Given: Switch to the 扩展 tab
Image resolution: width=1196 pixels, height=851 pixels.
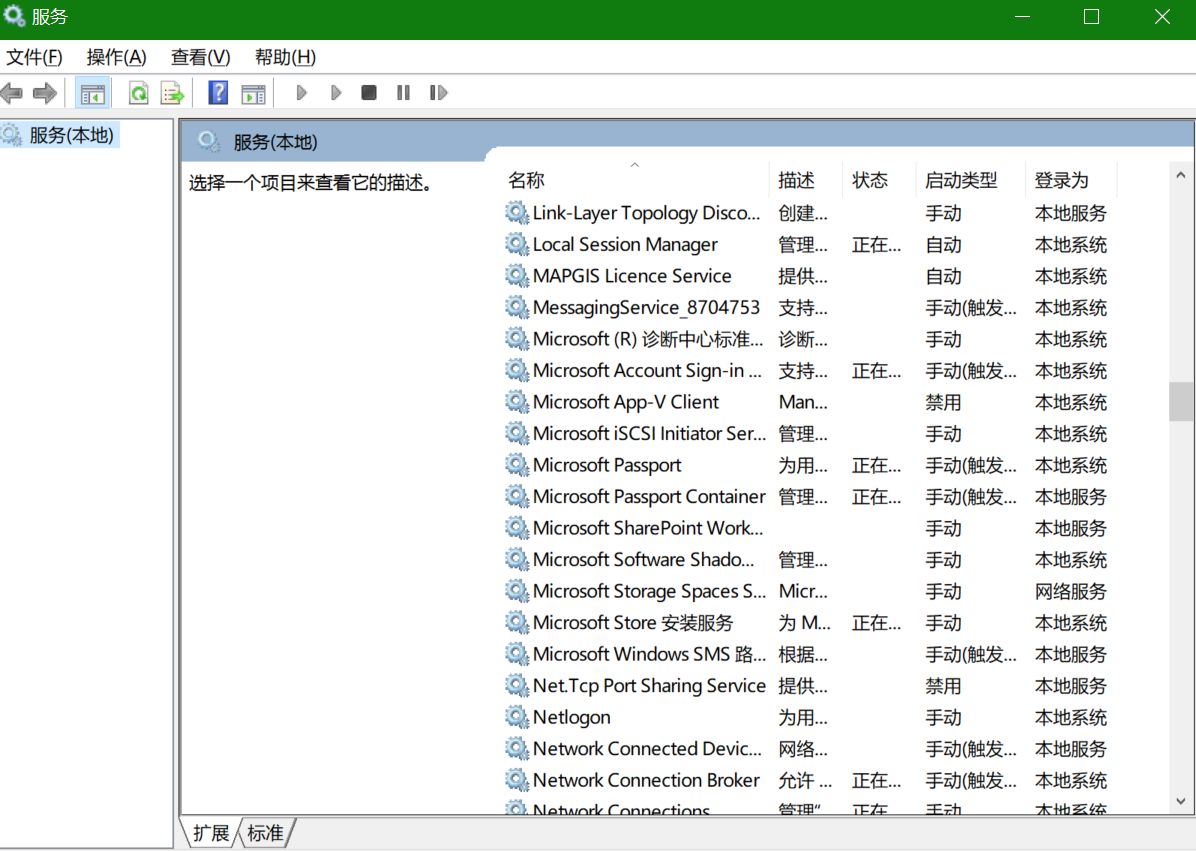Looking at the screenshot, I should [211, 833].
